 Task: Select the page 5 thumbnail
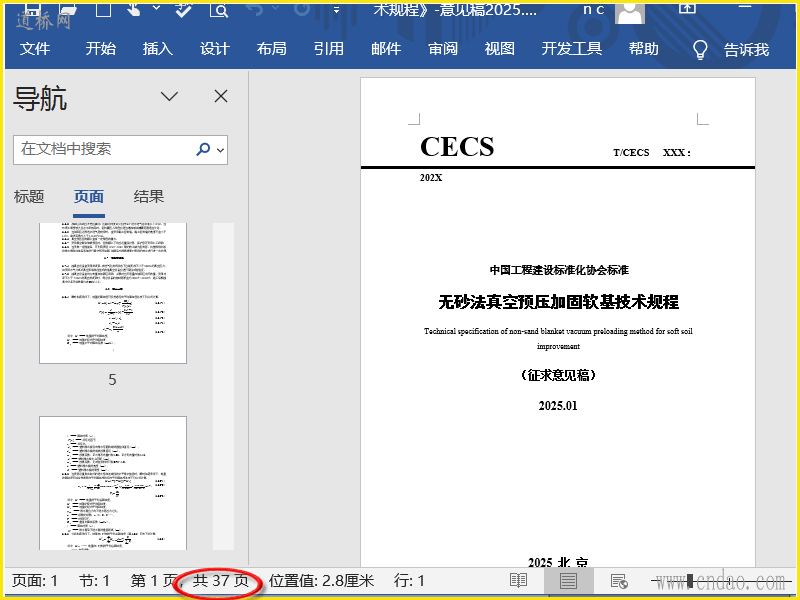(x=113, y=293)
